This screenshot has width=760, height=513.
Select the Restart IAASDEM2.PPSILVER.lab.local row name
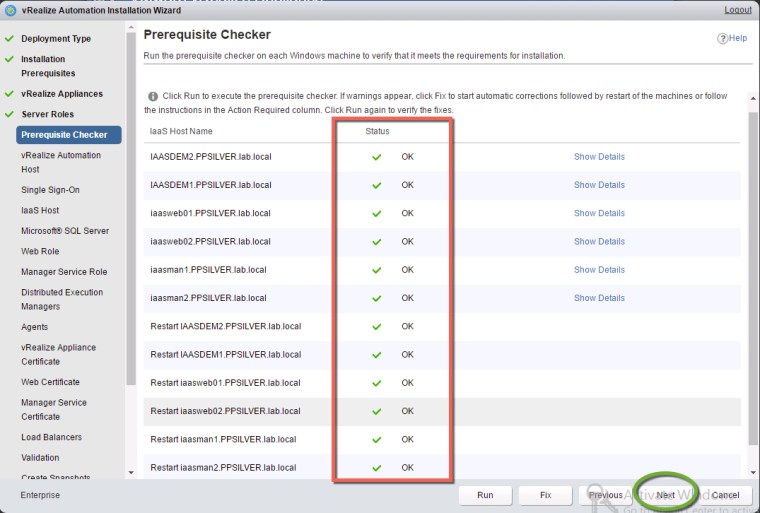click(x=225, y=326)
